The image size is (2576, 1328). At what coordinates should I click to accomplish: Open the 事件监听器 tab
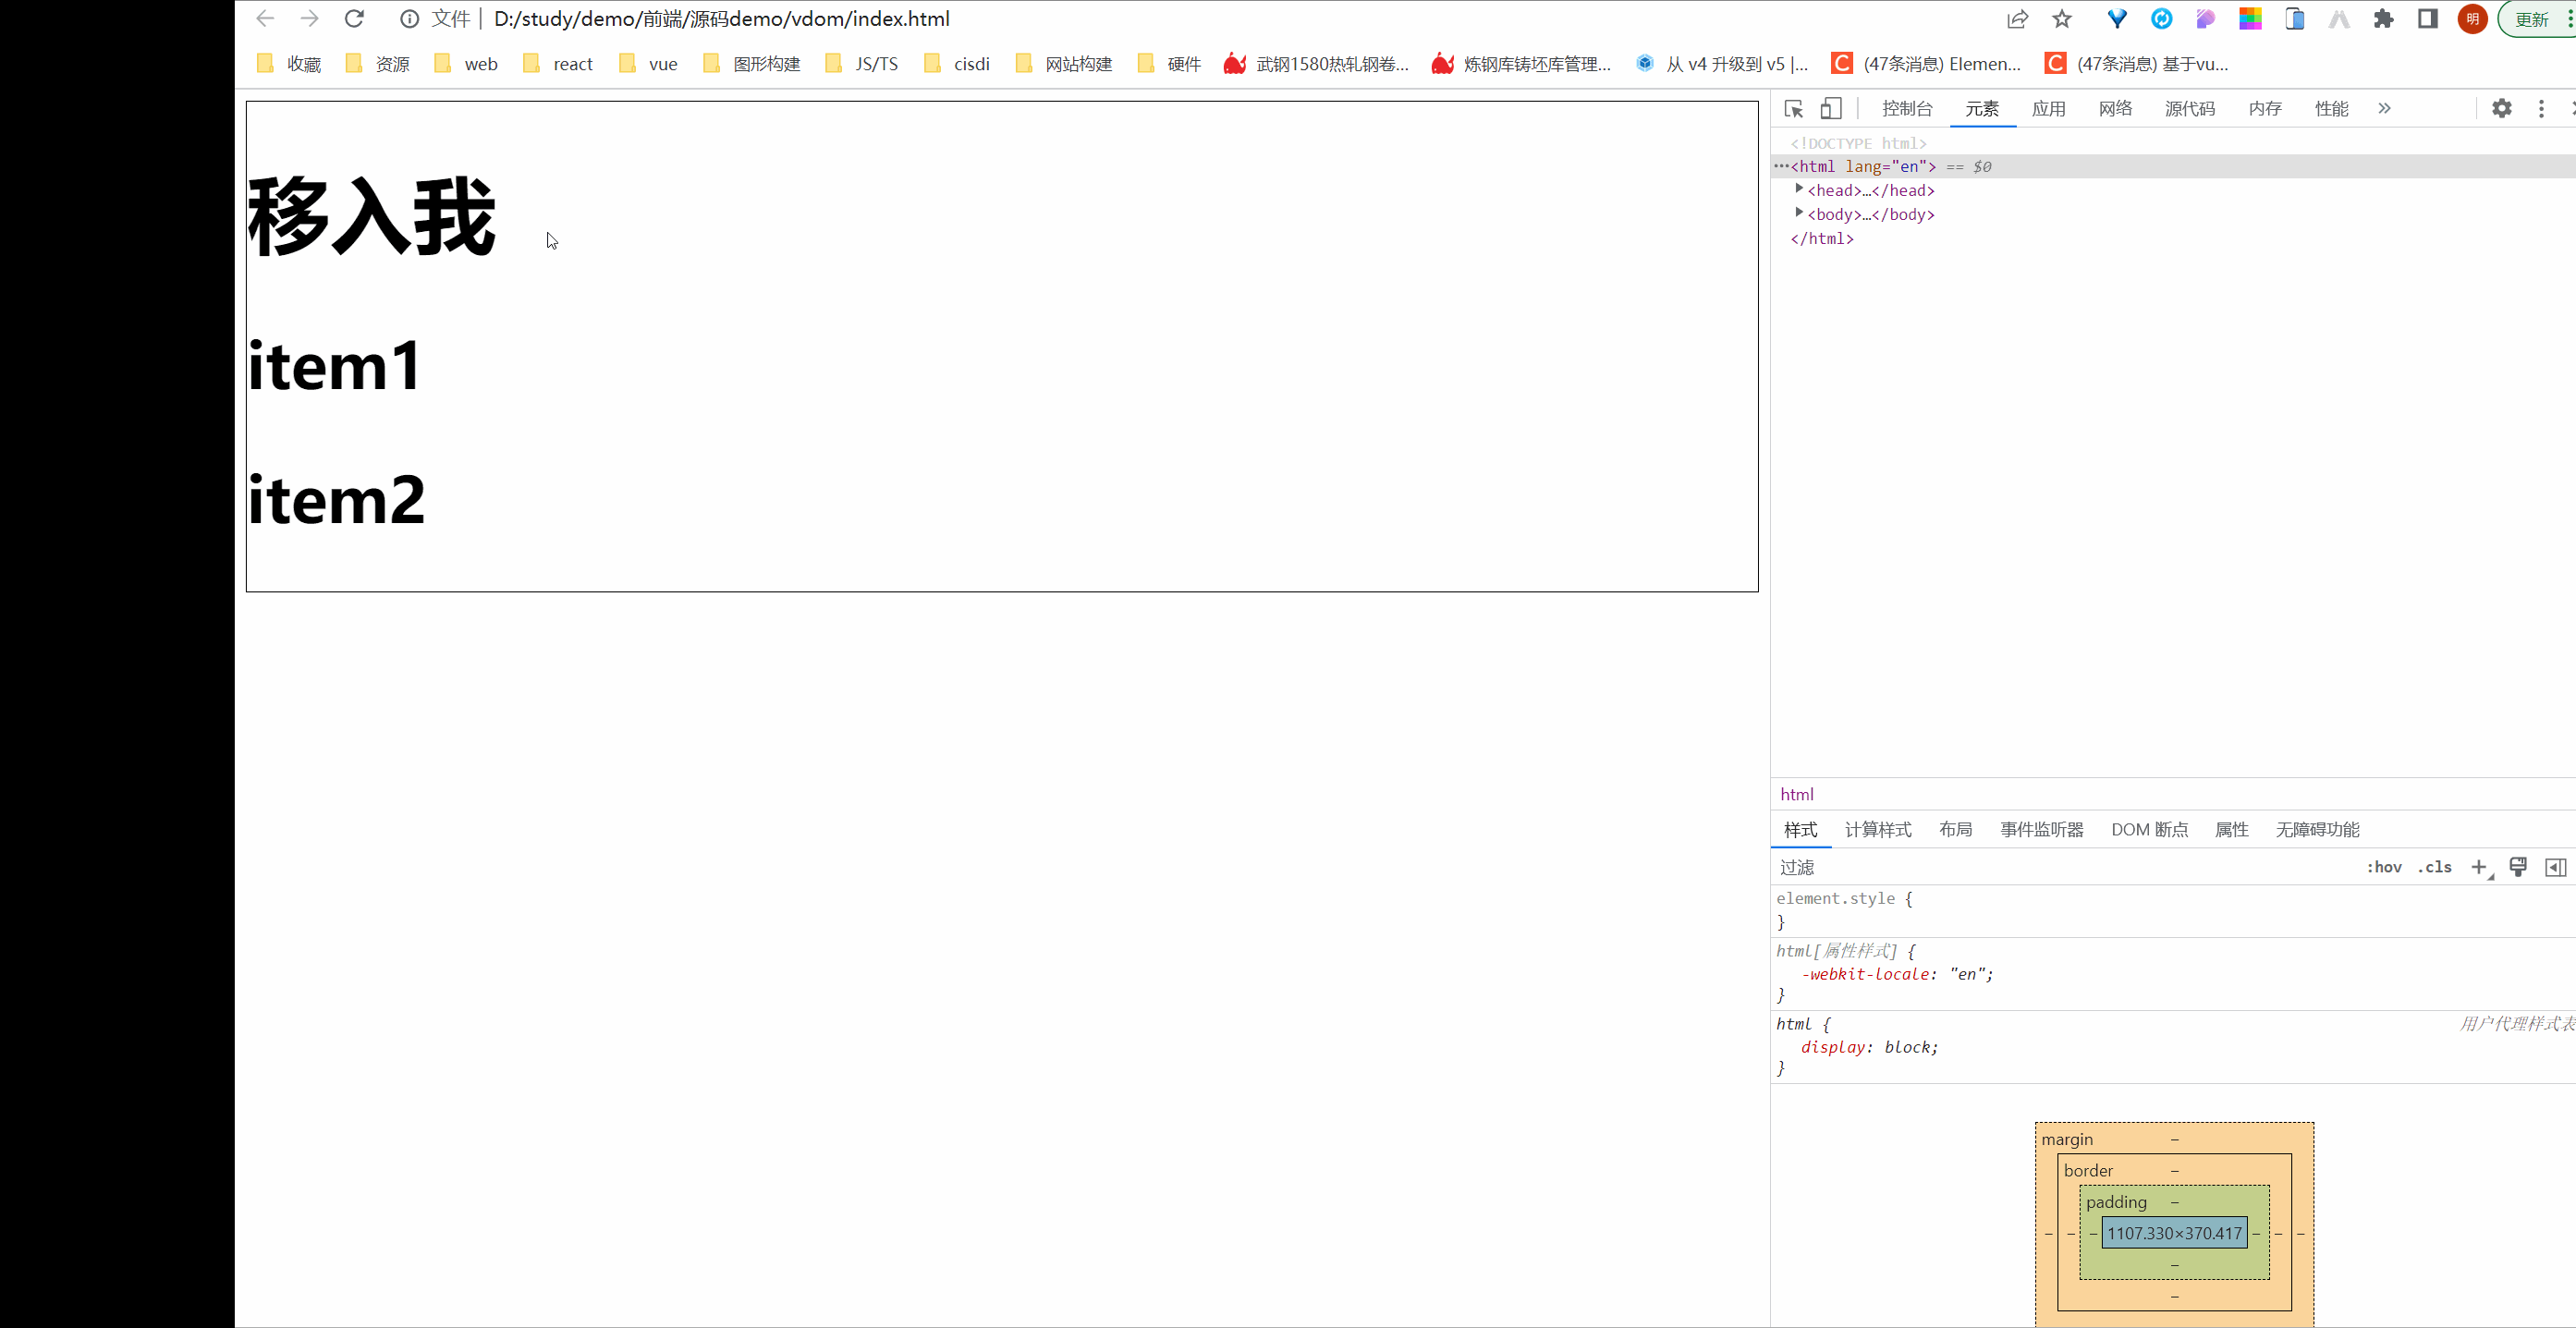pos(2042,830)
